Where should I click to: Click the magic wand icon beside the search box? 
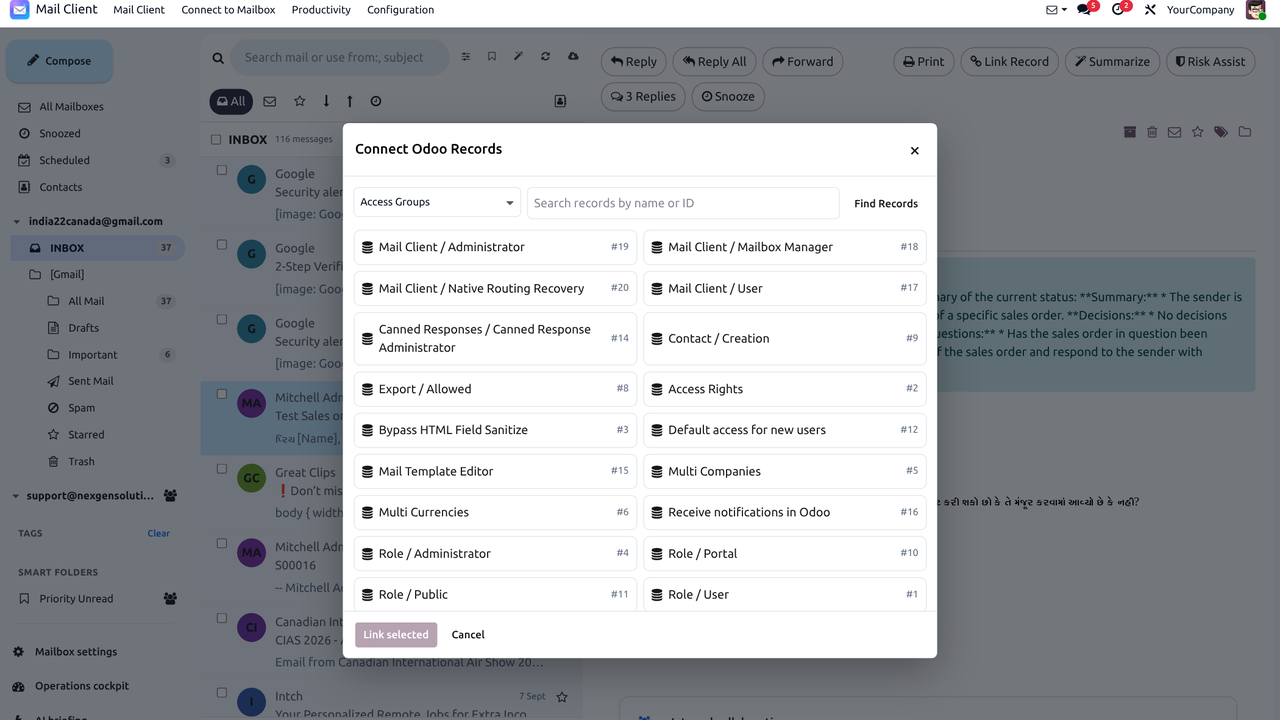518,57
